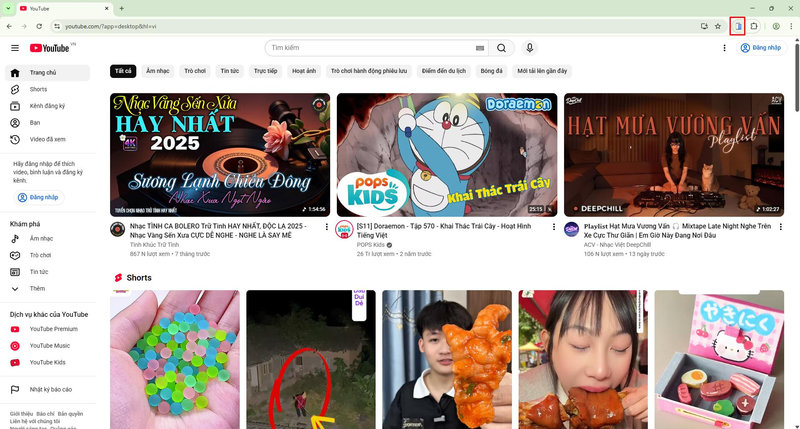Reload the page
Viewport: 800px width, 429px height.
click(x=39, y=26)
